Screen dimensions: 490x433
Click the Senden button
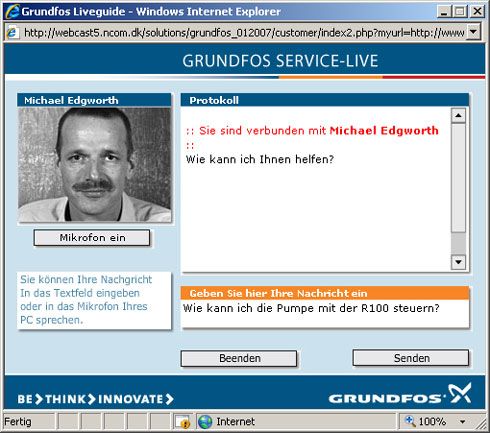pyautogui.click(x=411, y=358)
